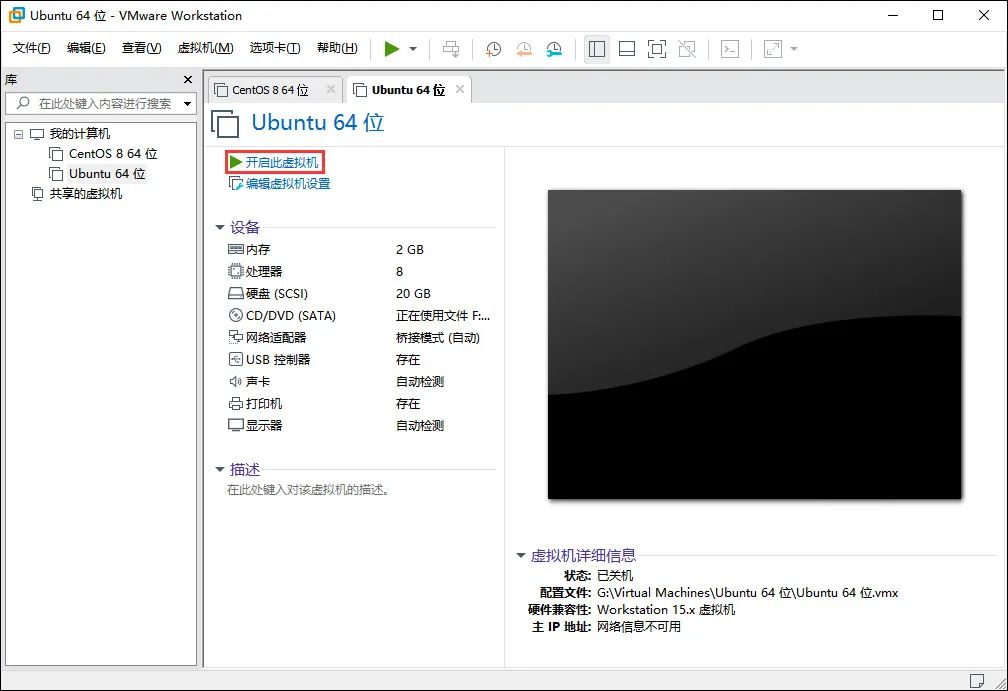Viewport: 1008px width, 691px height.
Task: Click the virtual machine screen thumbnail
Action: click(x=755, y=344)
